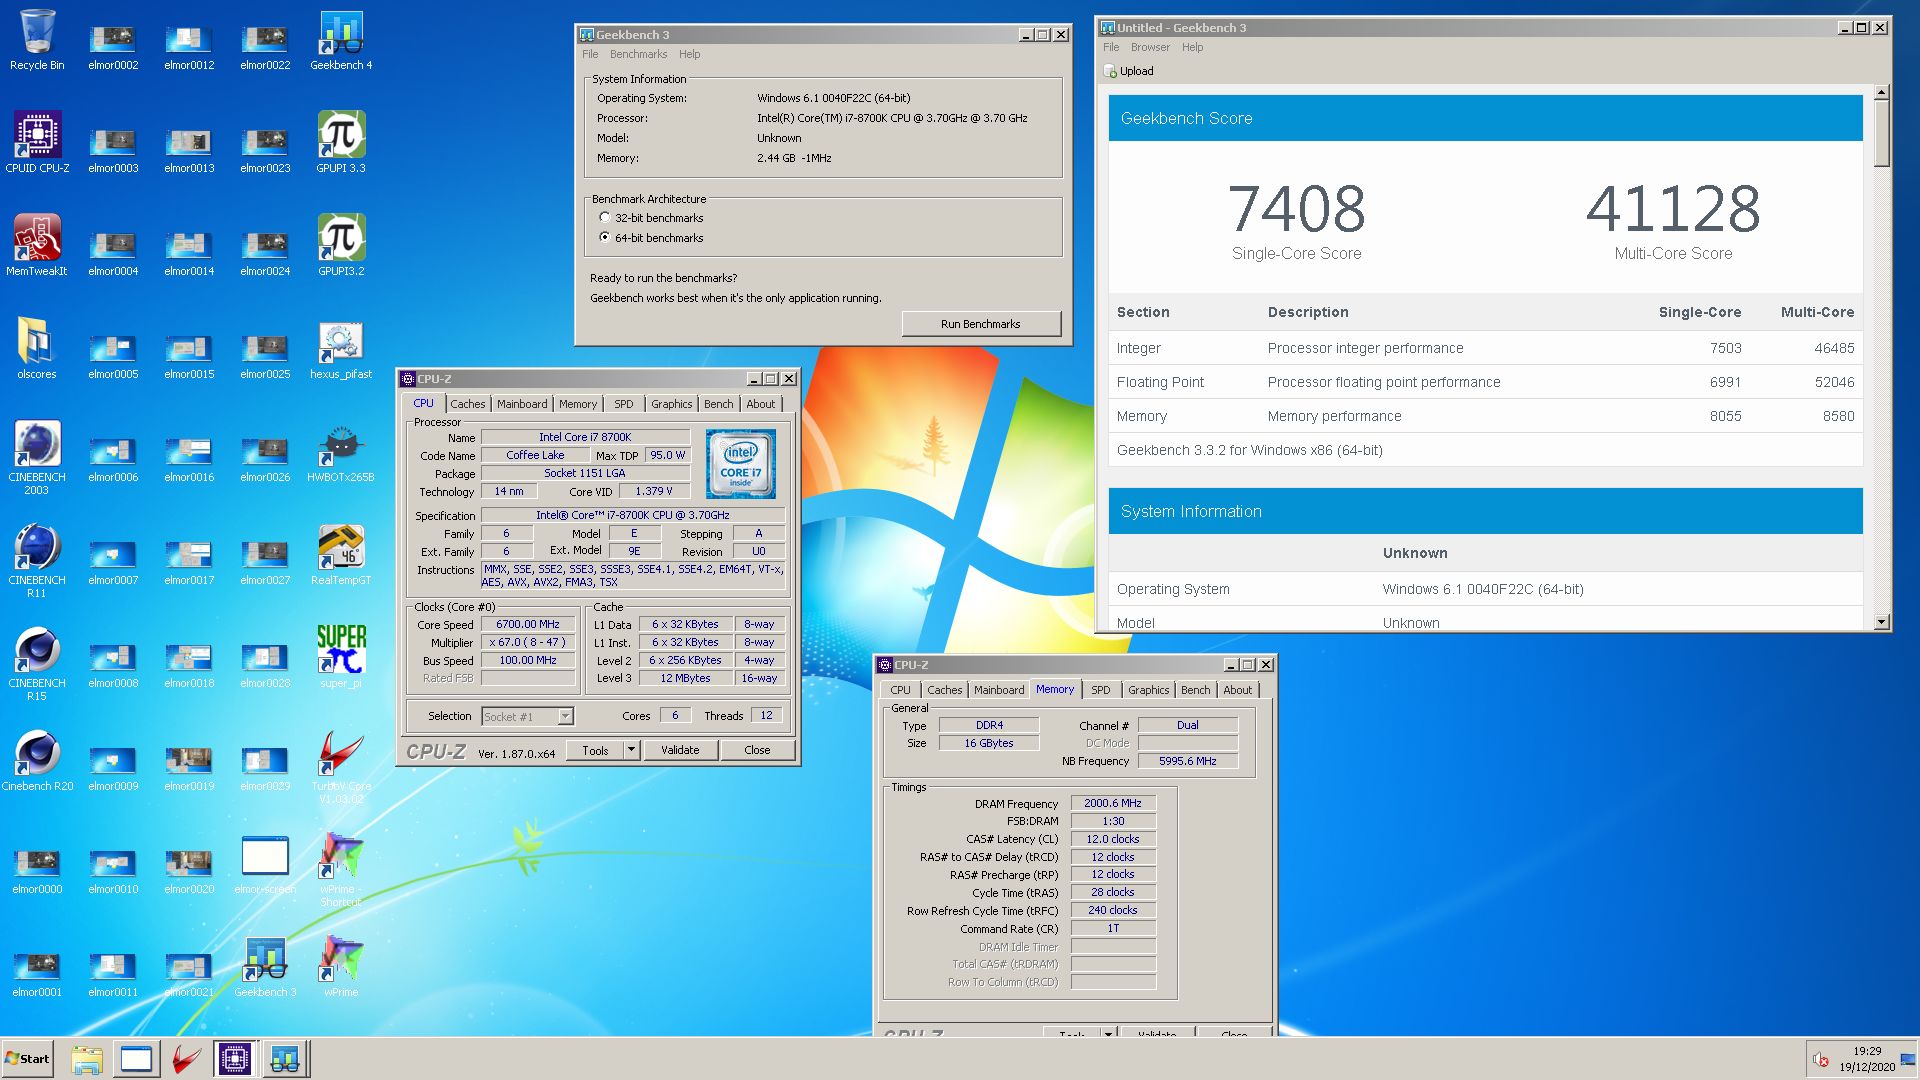Open the elmor0002 image file
This screenshot has height=1080, width=1920.
(113, 47)
